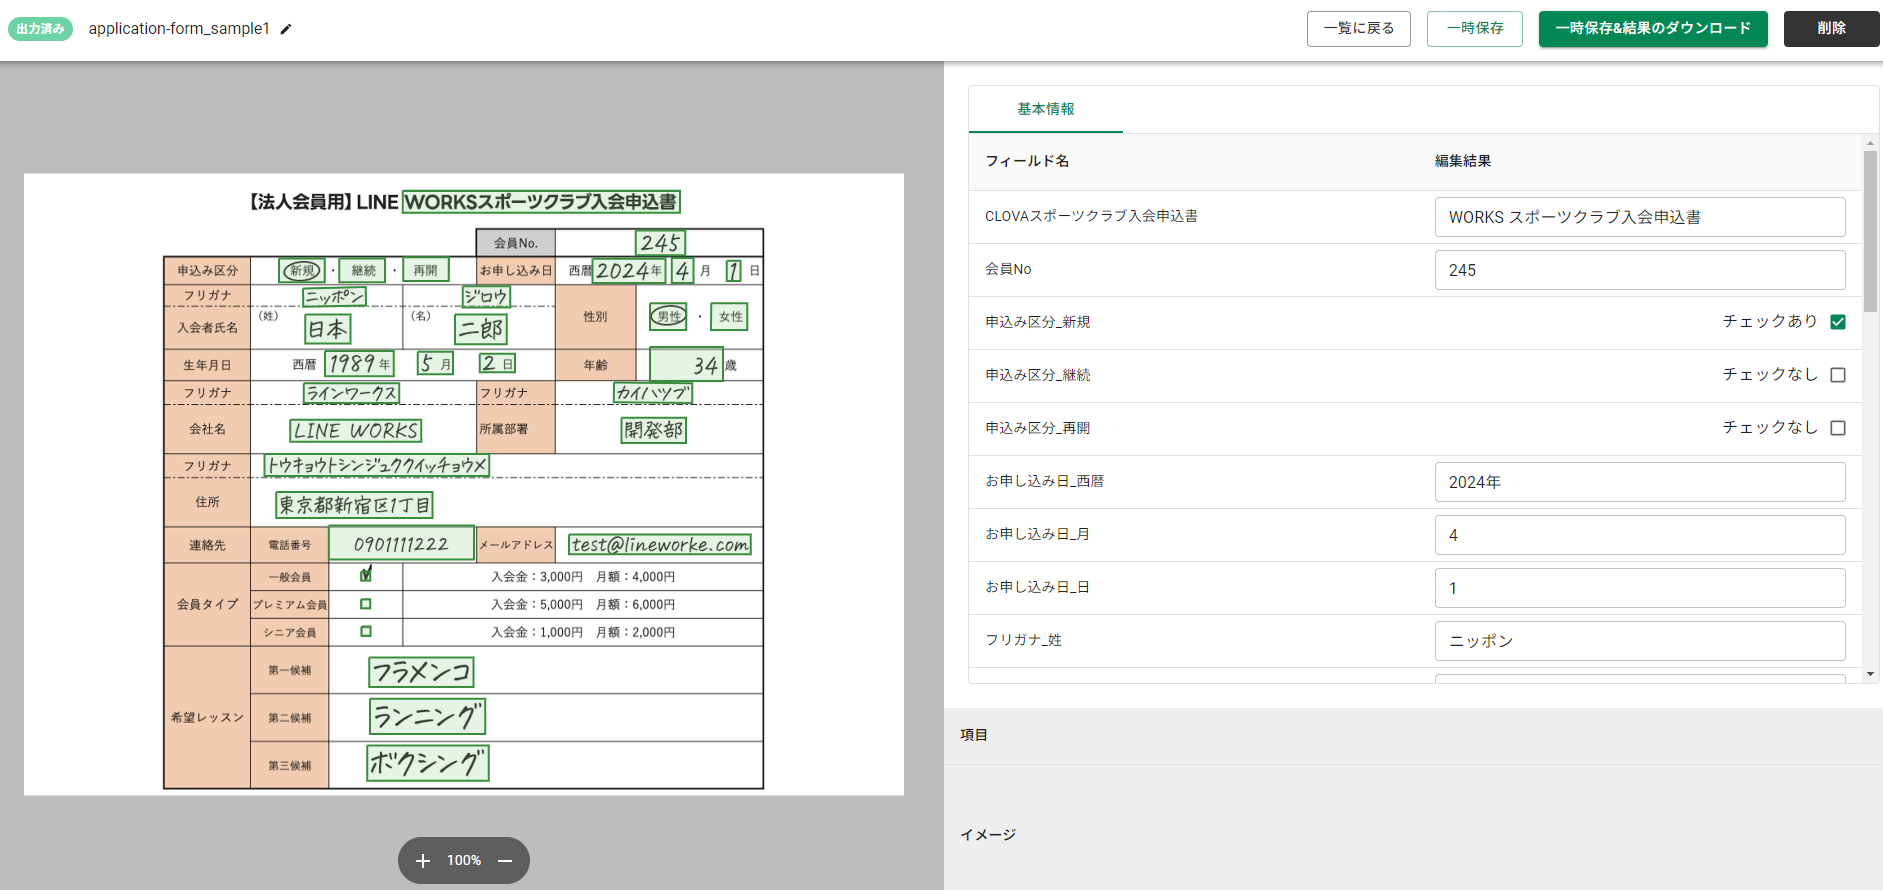1883x890 pixels.
Task: Click the scrollbar up arrow
Action: pos(1870,144)
